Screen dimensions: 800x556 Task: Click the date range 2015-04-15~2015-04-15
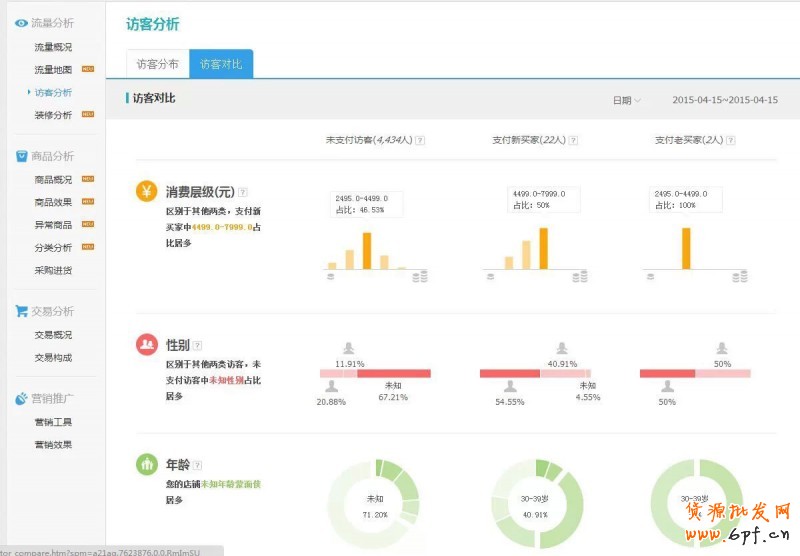tap(724, 100)
